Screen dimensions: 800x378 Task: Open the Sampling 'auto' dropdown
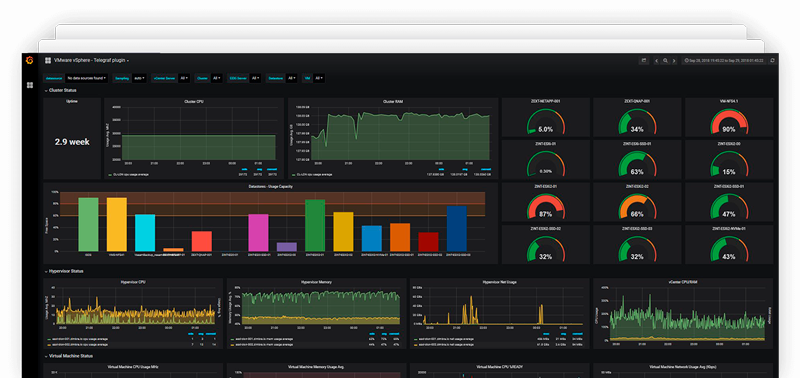(139, 78)
